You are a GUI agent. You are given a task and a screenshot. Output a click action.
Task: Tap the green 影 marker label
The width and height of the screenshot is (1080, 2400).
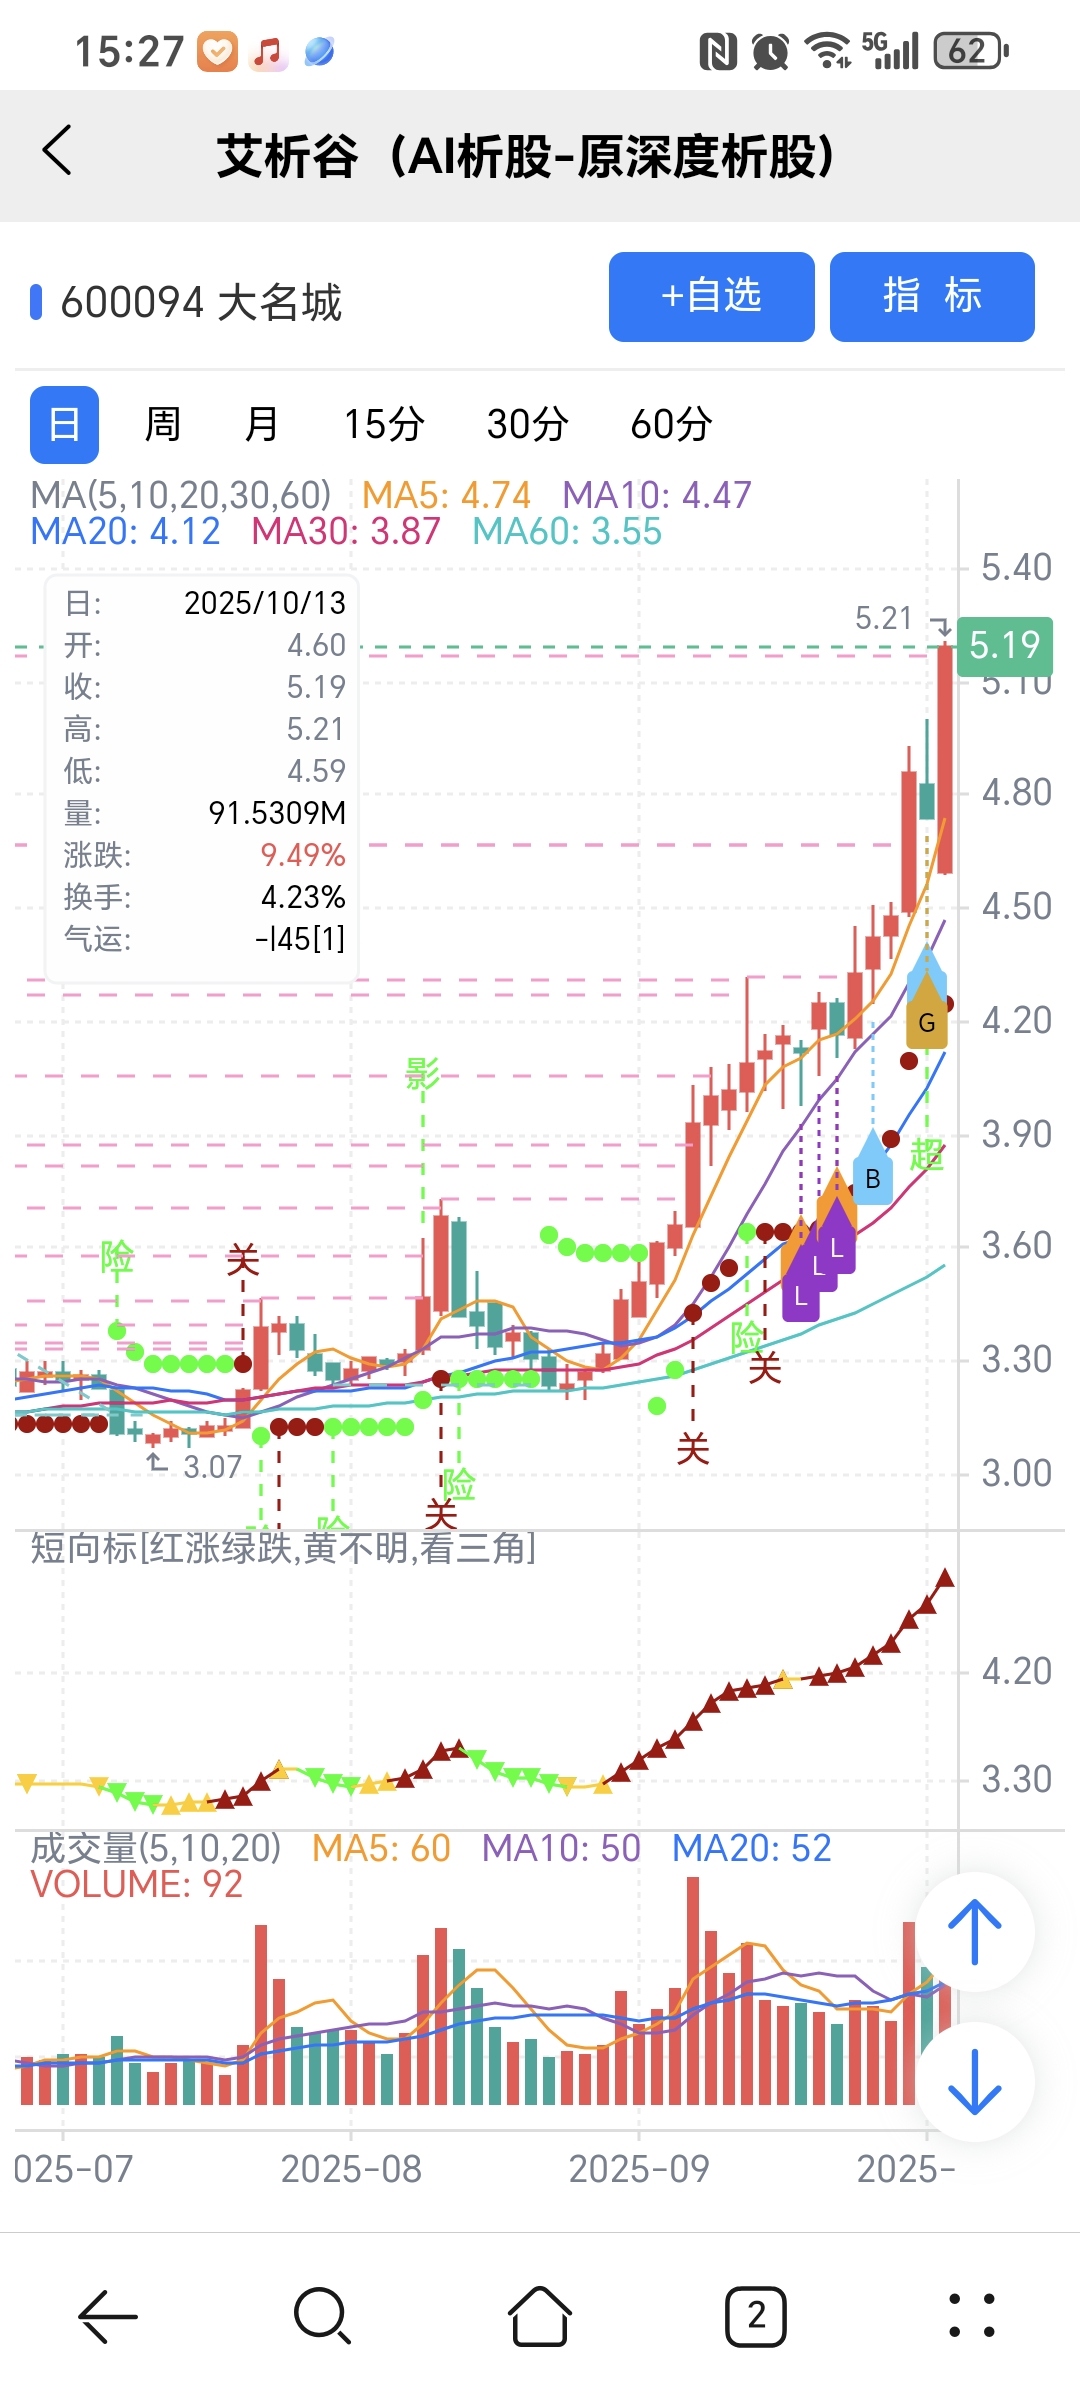pos(422,1074)
